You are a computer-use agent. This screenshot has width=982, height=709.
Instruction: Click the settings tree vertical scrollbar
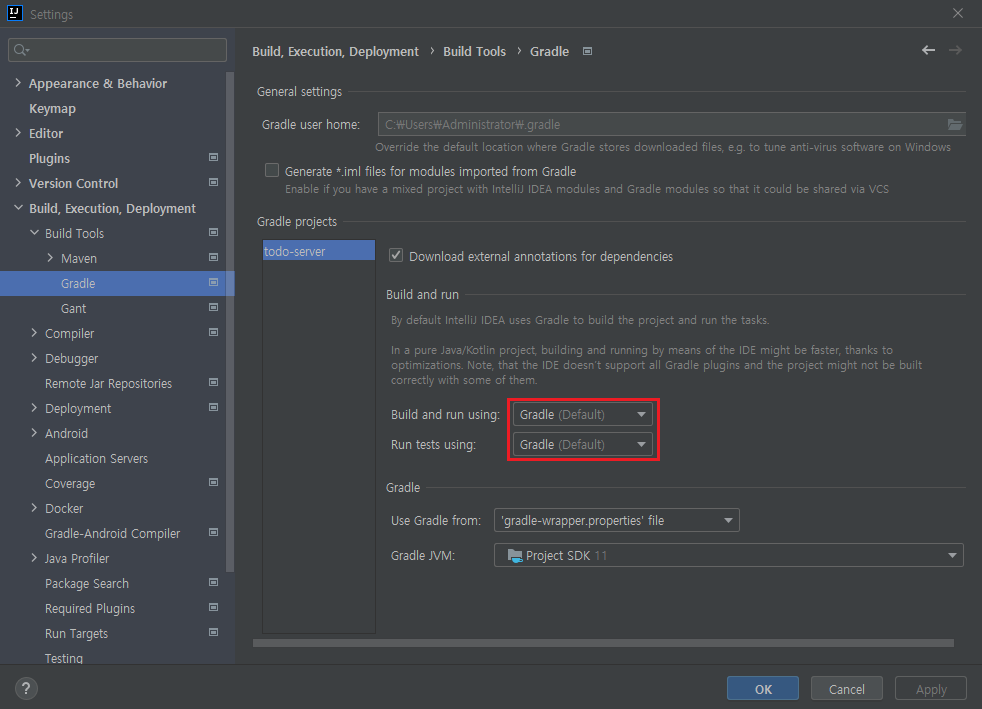(x=230, y=322)
